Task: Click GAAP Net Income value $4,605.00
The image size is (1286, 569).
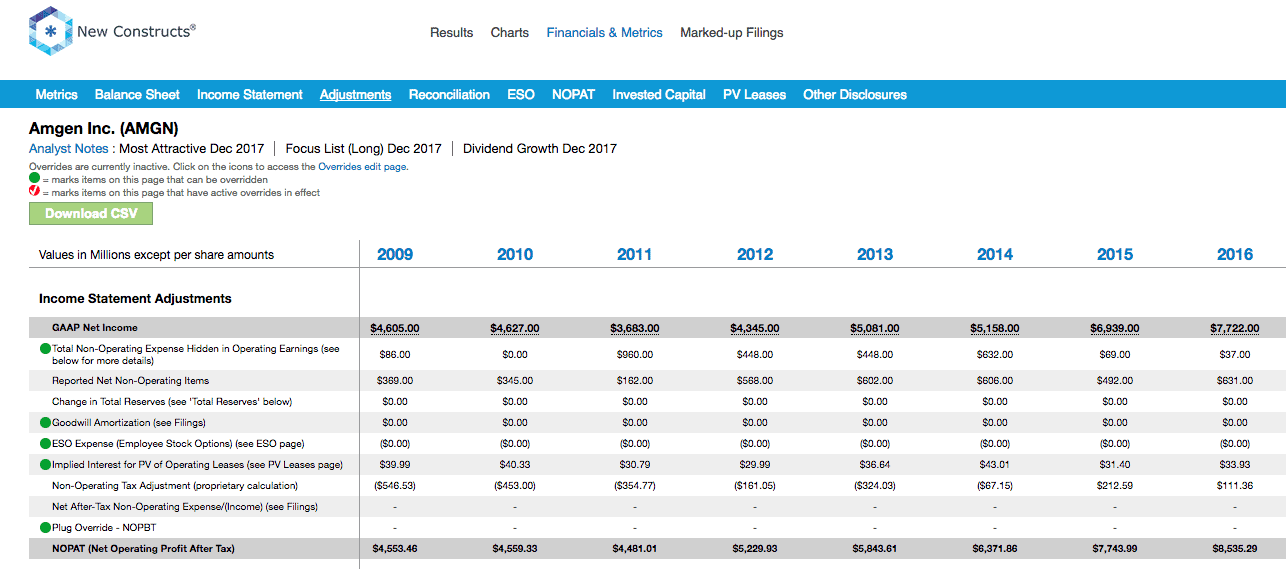Action: [x=395, y=328]
